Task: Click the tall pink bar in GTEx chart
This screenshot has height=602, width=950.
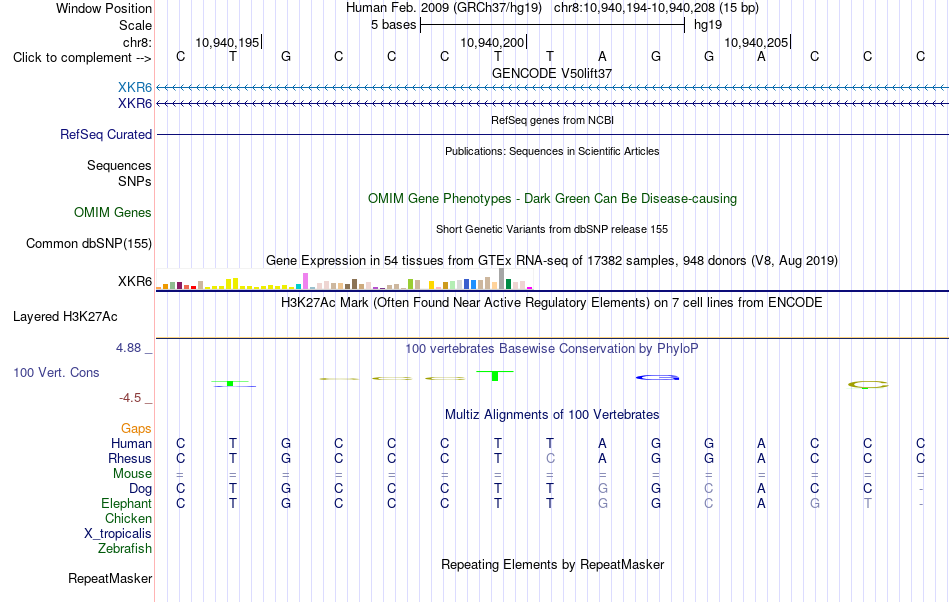Action: click(306, 281)
